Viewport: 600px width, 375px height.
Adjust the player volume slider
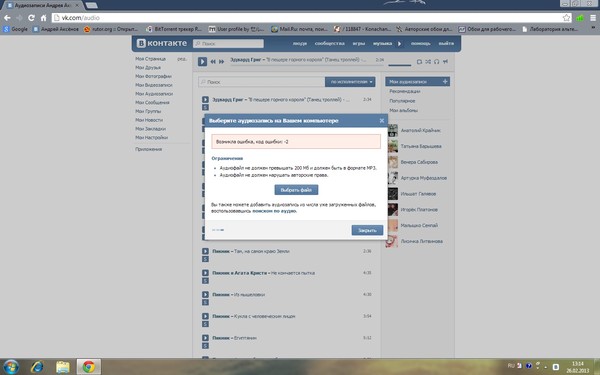pyautogui.click(x=399, y=65)
